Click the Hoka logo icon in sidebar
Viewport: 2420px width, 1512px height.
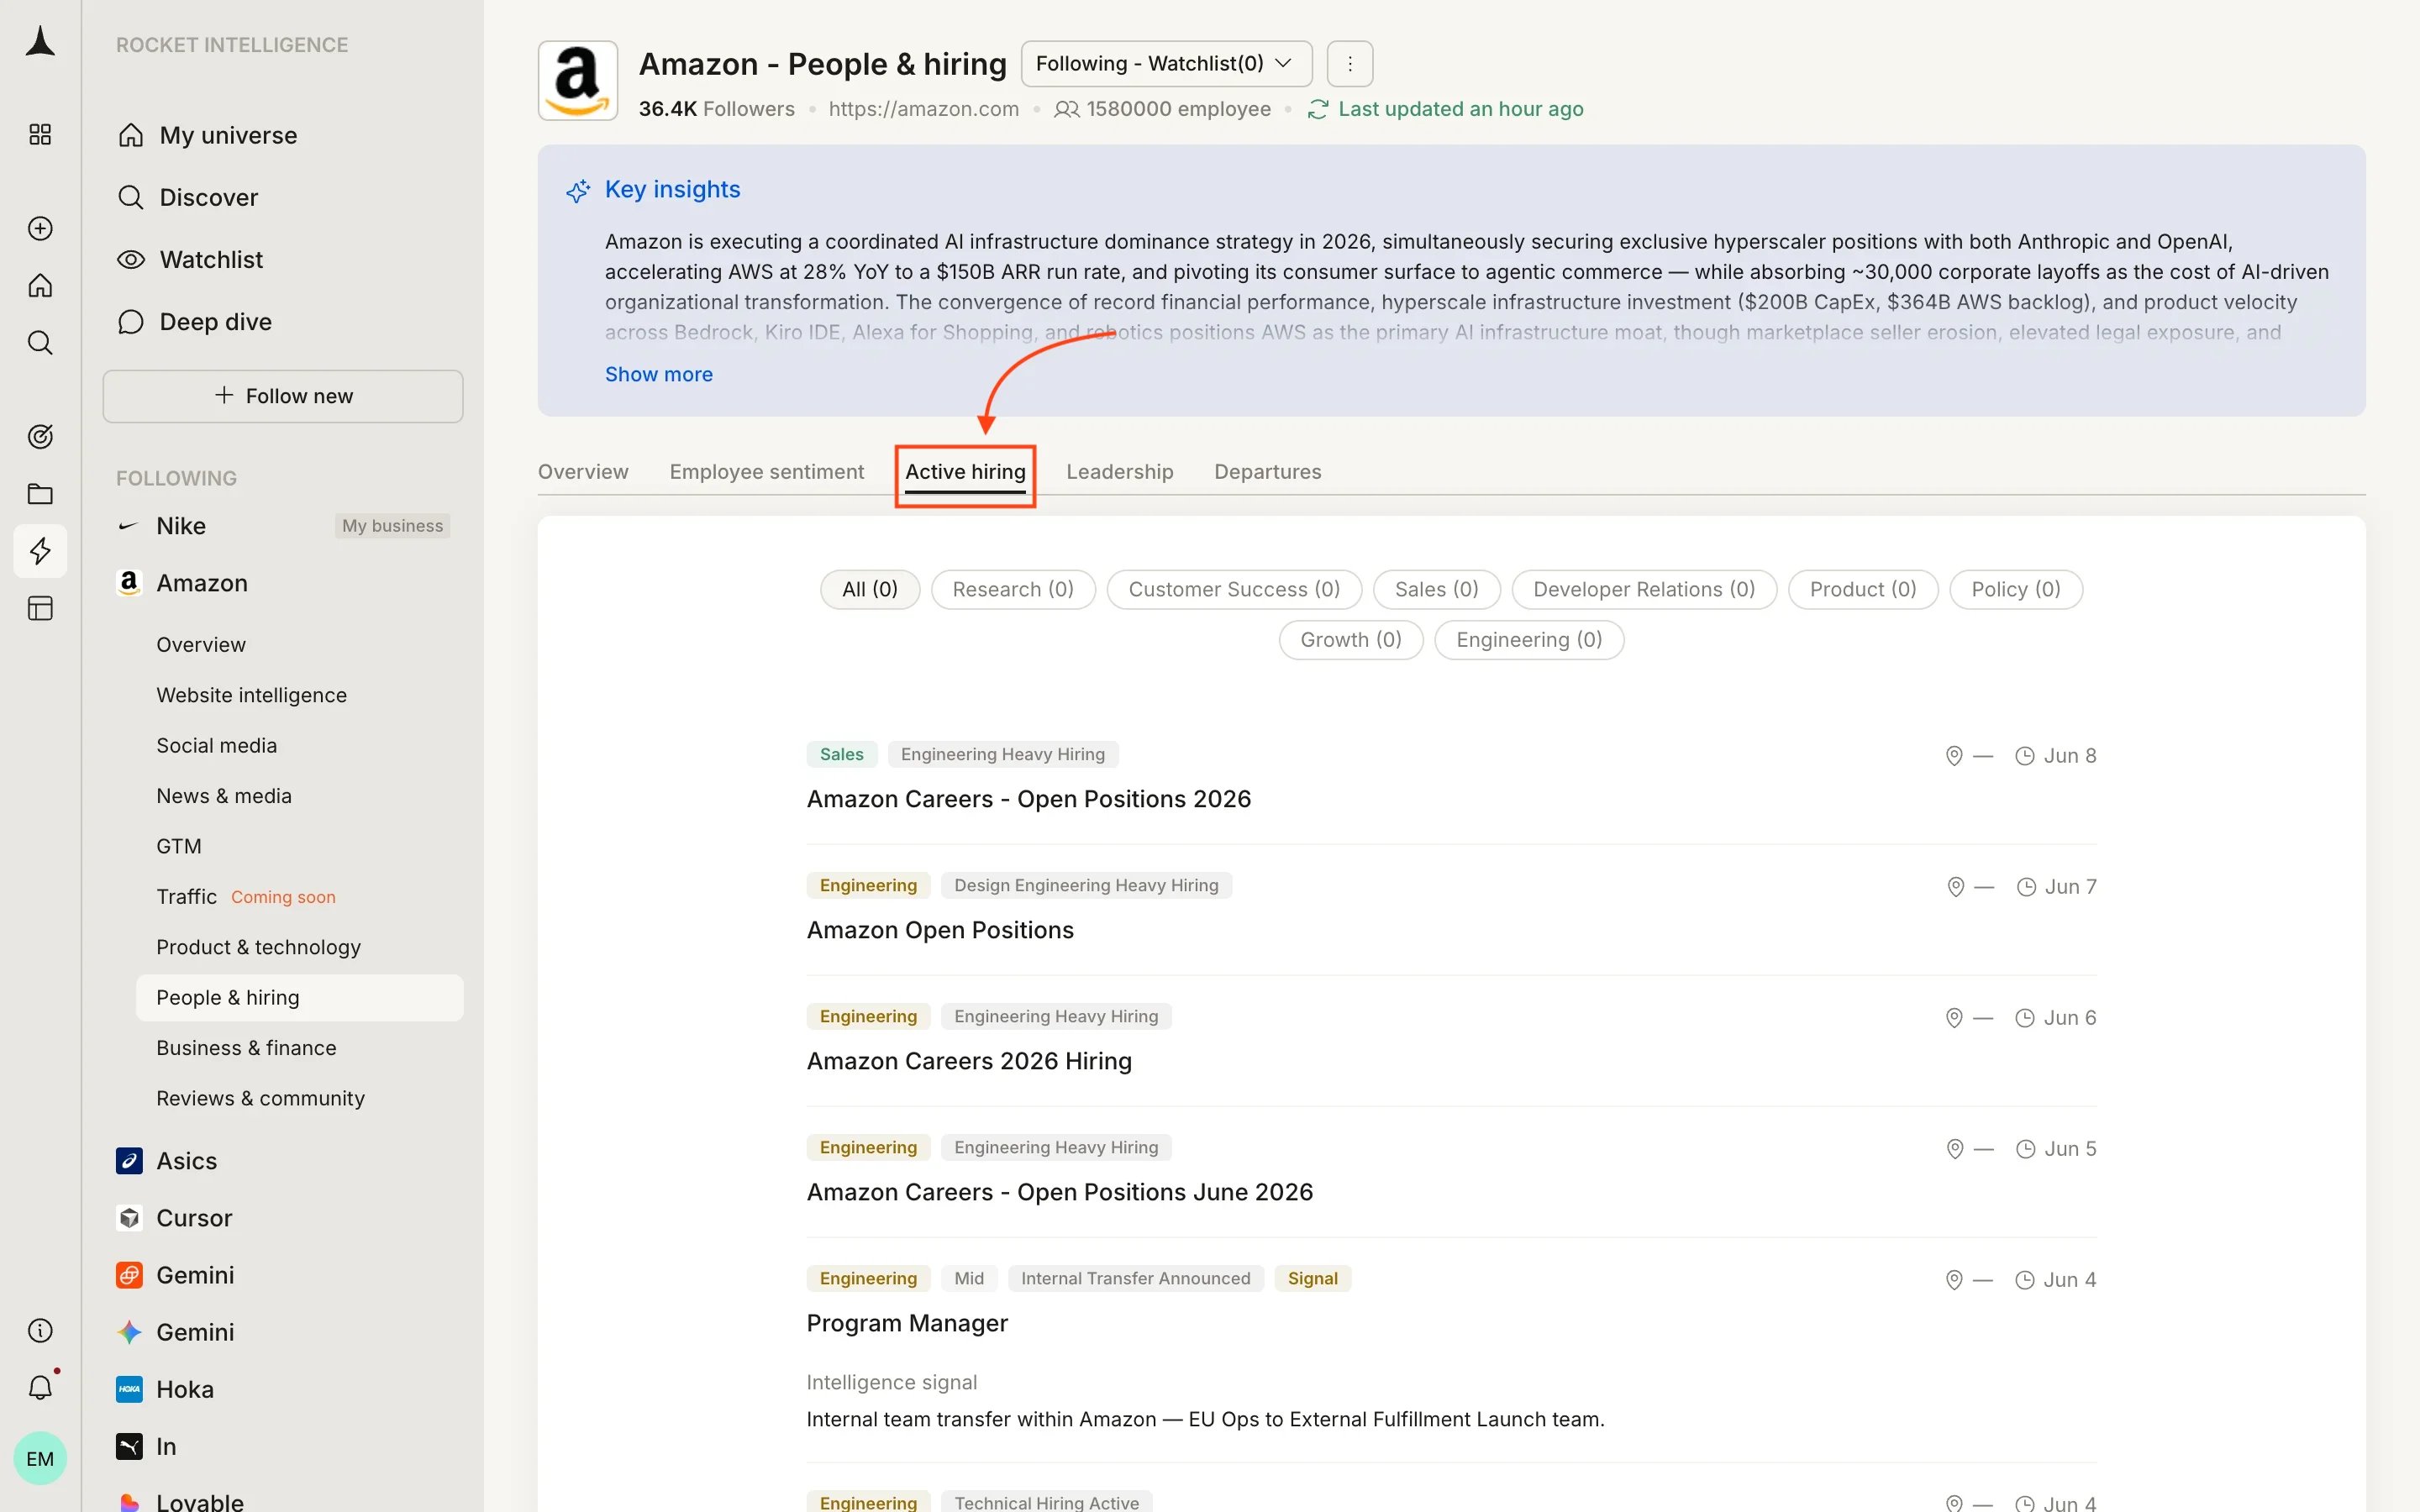(129, 1389)
